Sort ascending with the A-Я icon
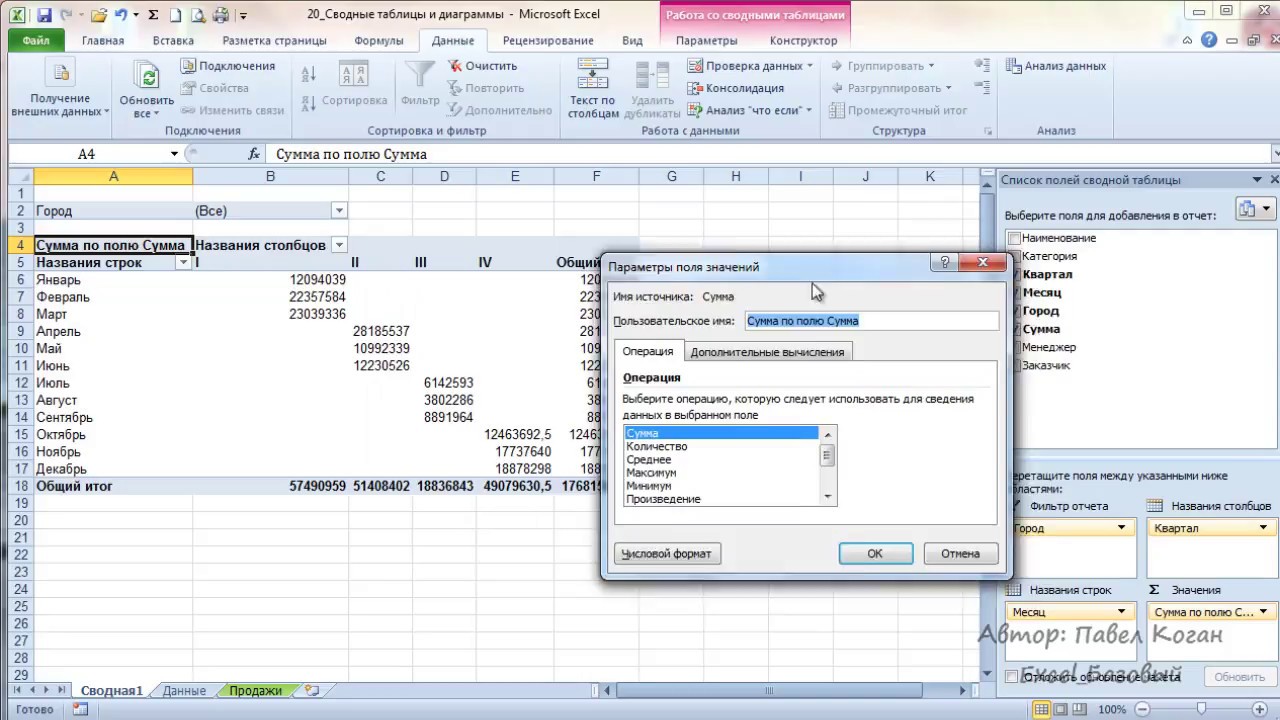 308,75
